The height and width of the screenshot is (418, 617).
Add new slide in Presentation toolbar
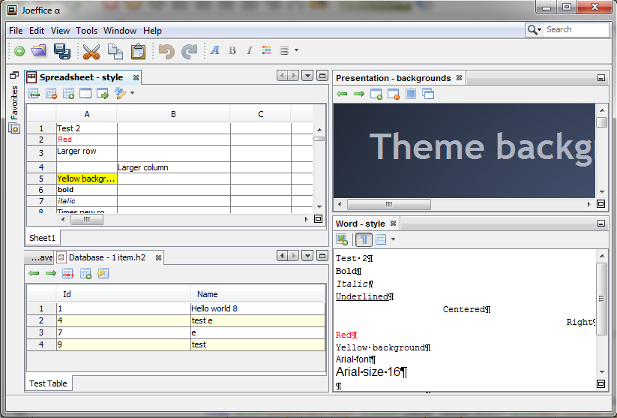pyautogui.click(x=377, y=94)
